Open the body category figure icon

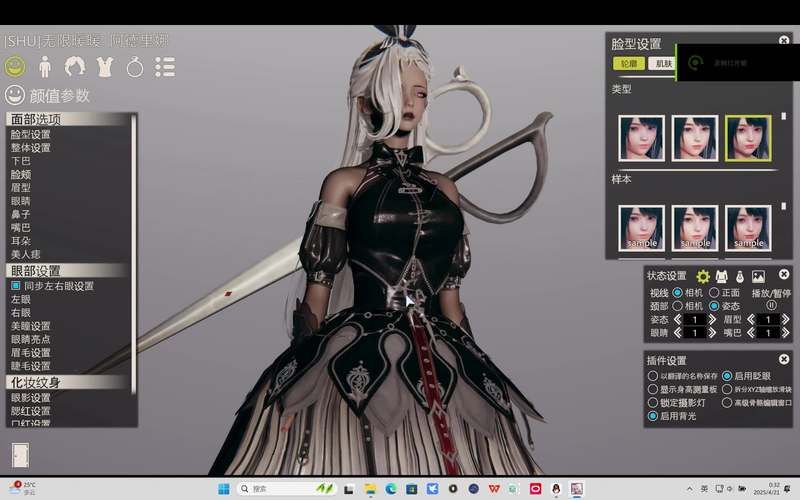[45, 67]
